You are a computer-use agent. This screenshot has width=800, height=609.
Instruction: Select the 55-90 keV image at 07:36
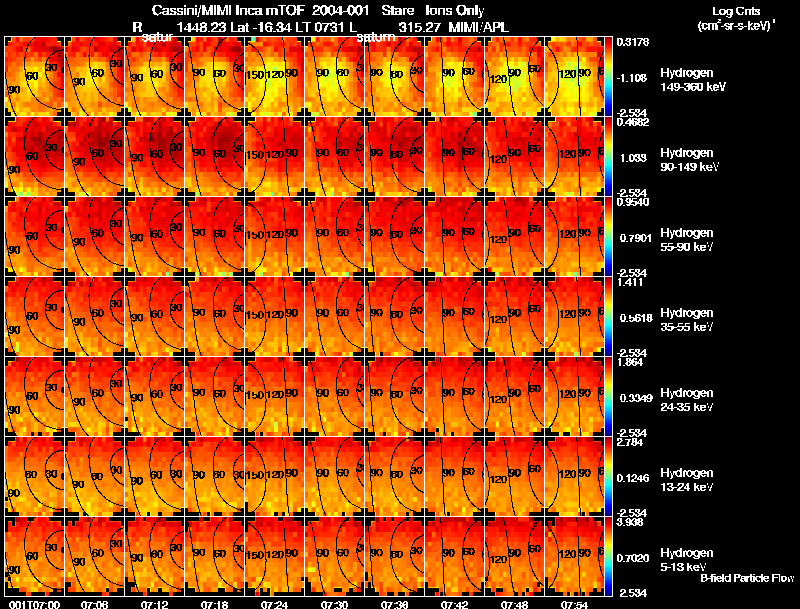coord(394,237)
